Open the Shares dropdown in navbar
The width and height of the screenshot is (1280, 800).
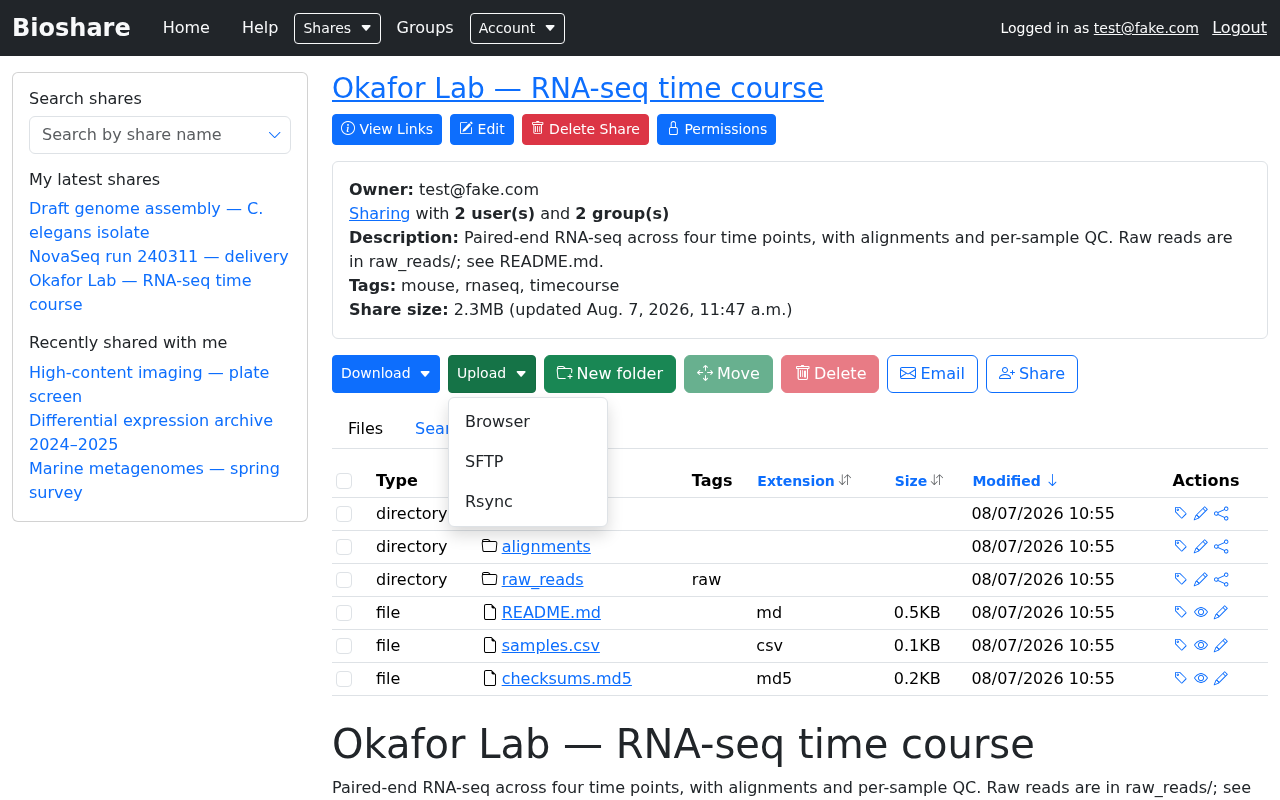[337, 28]
